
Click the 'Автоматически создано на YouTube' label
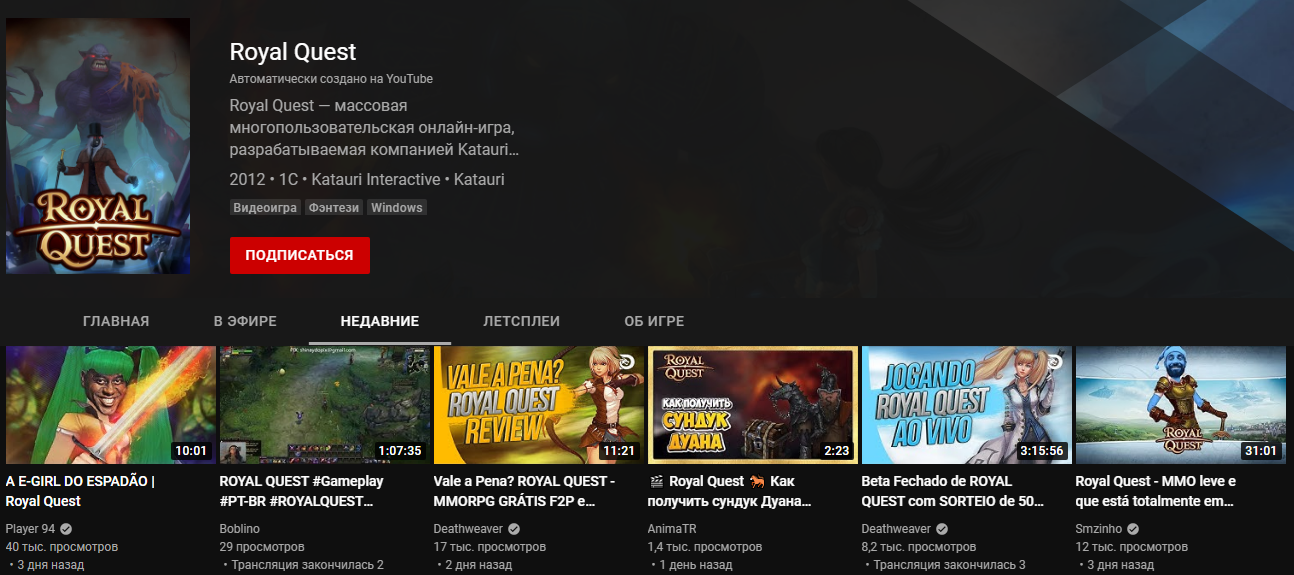[x=331, y=79]
